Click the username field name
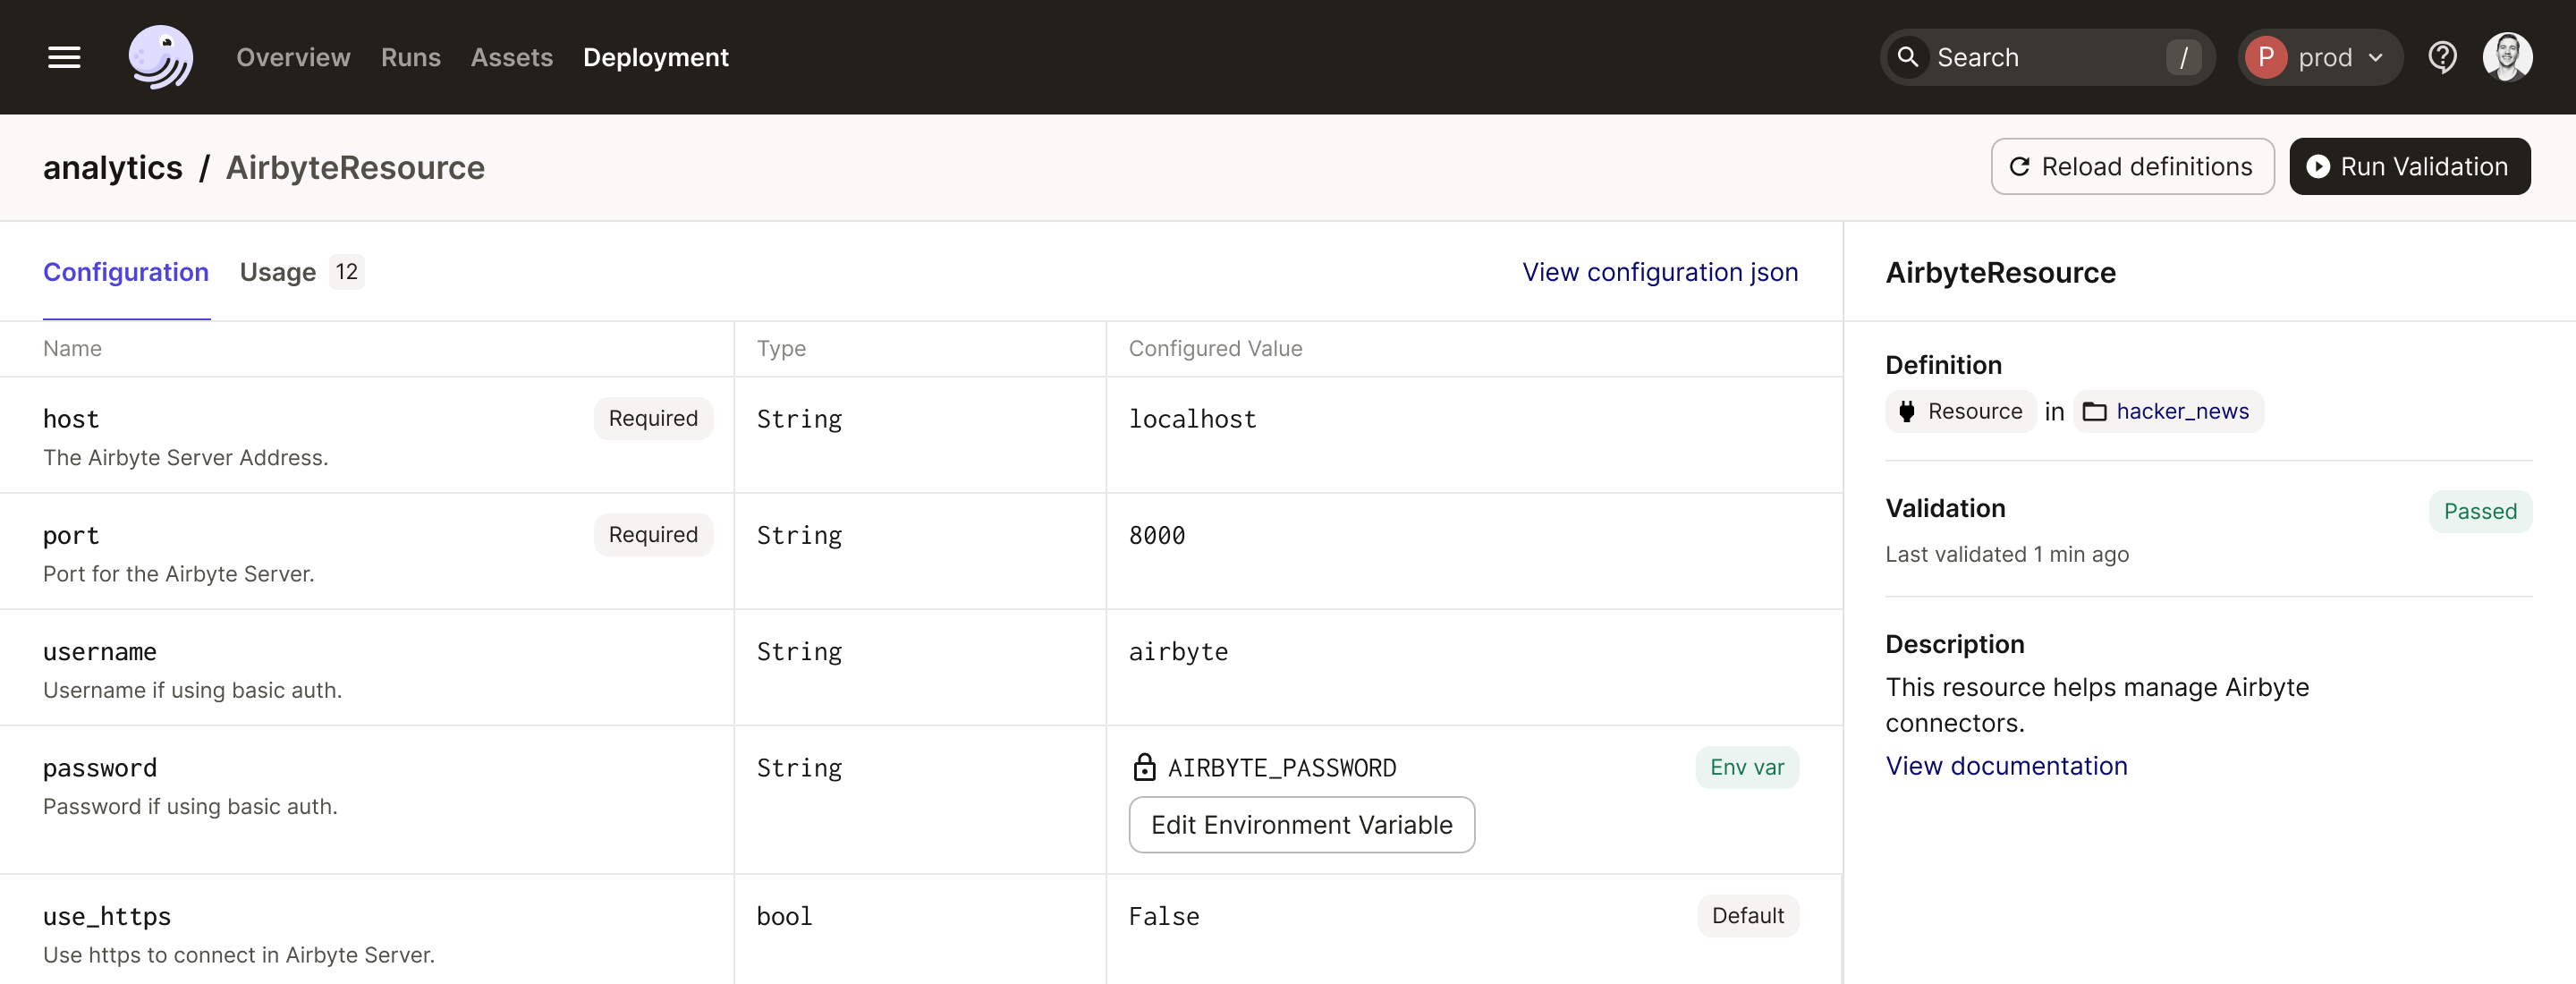The width and height of the screenshot is (2576, 984). [x=100, y=651]
